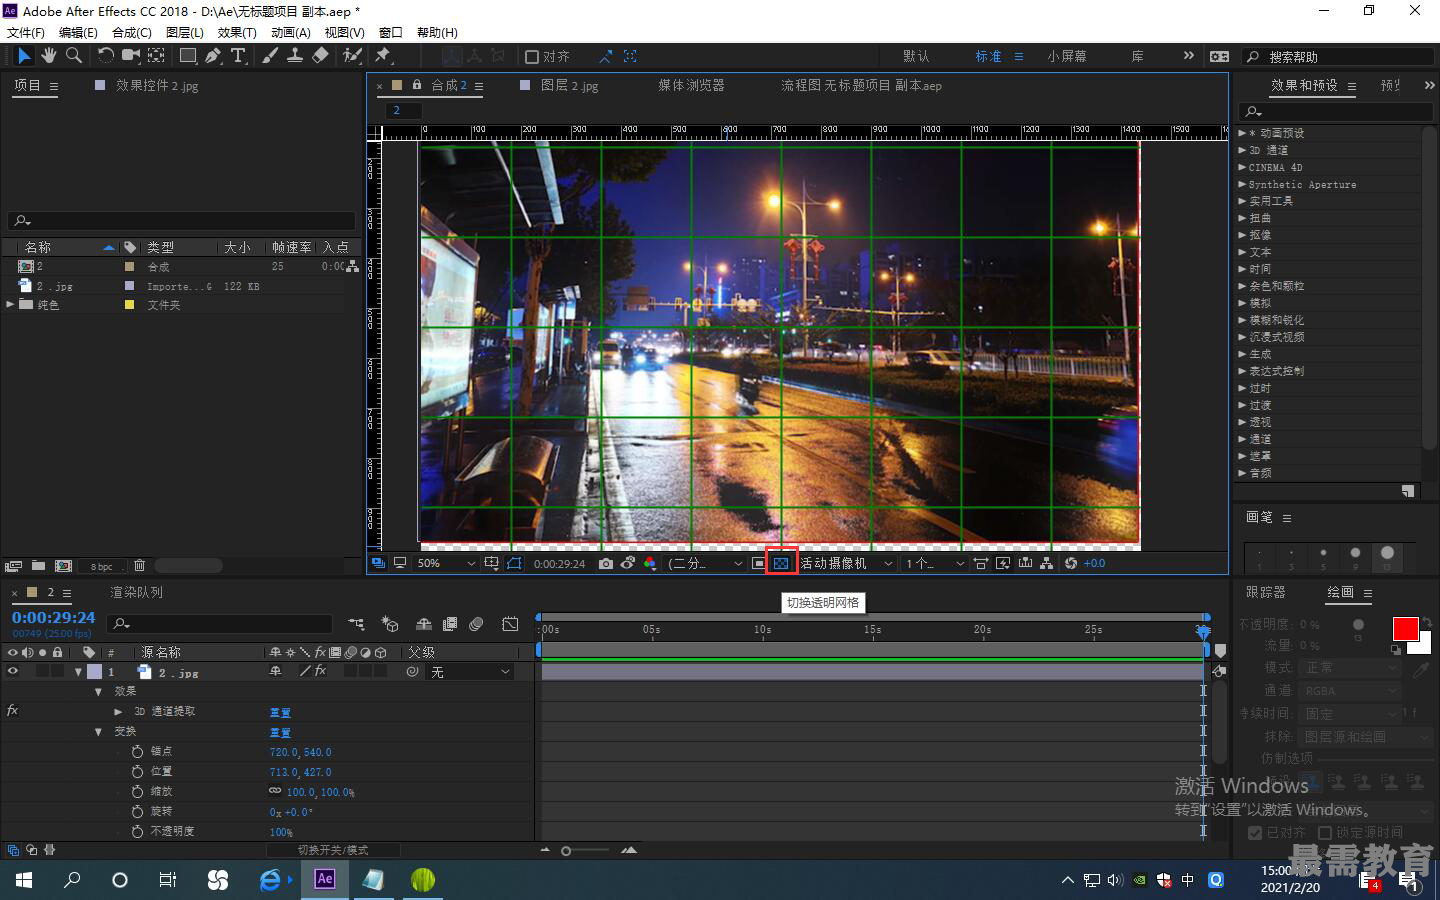Adjust the timeline zoom slider
Image resolution: width=1440 pixels, height=900 pixels.
(567, 851)
